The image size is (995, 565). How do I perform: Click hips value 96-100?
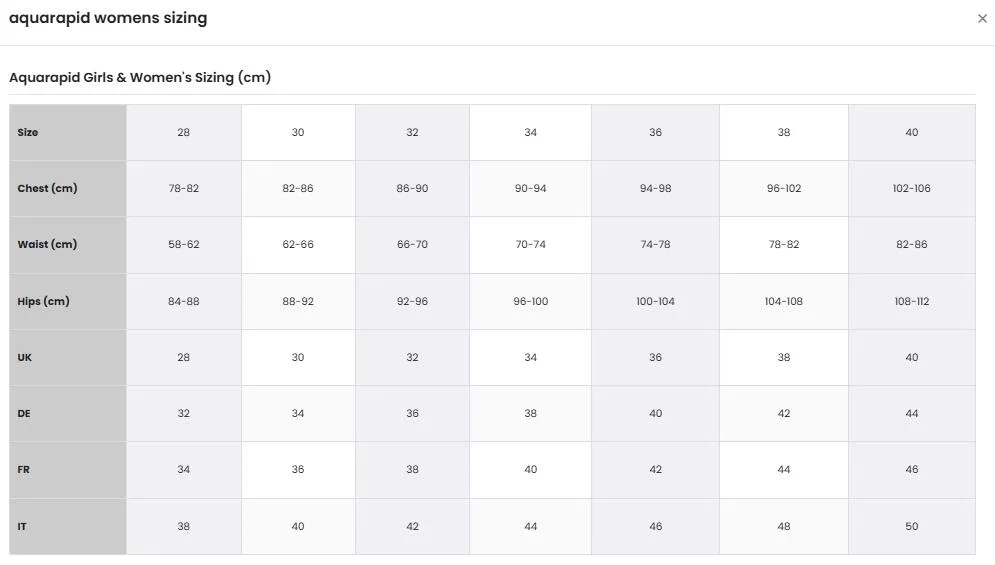tap(530, 302)
